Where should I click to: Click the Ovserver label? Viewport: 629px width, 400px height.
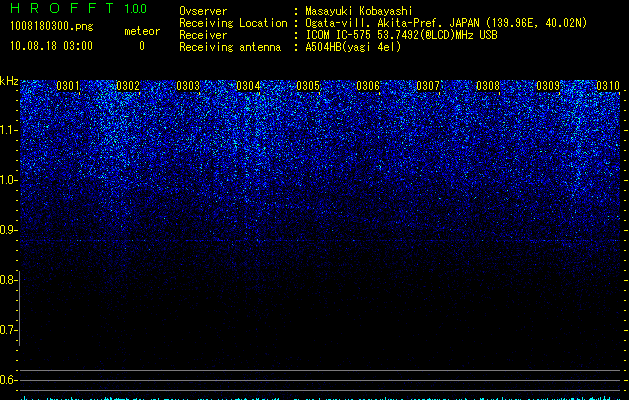(203, 11)
